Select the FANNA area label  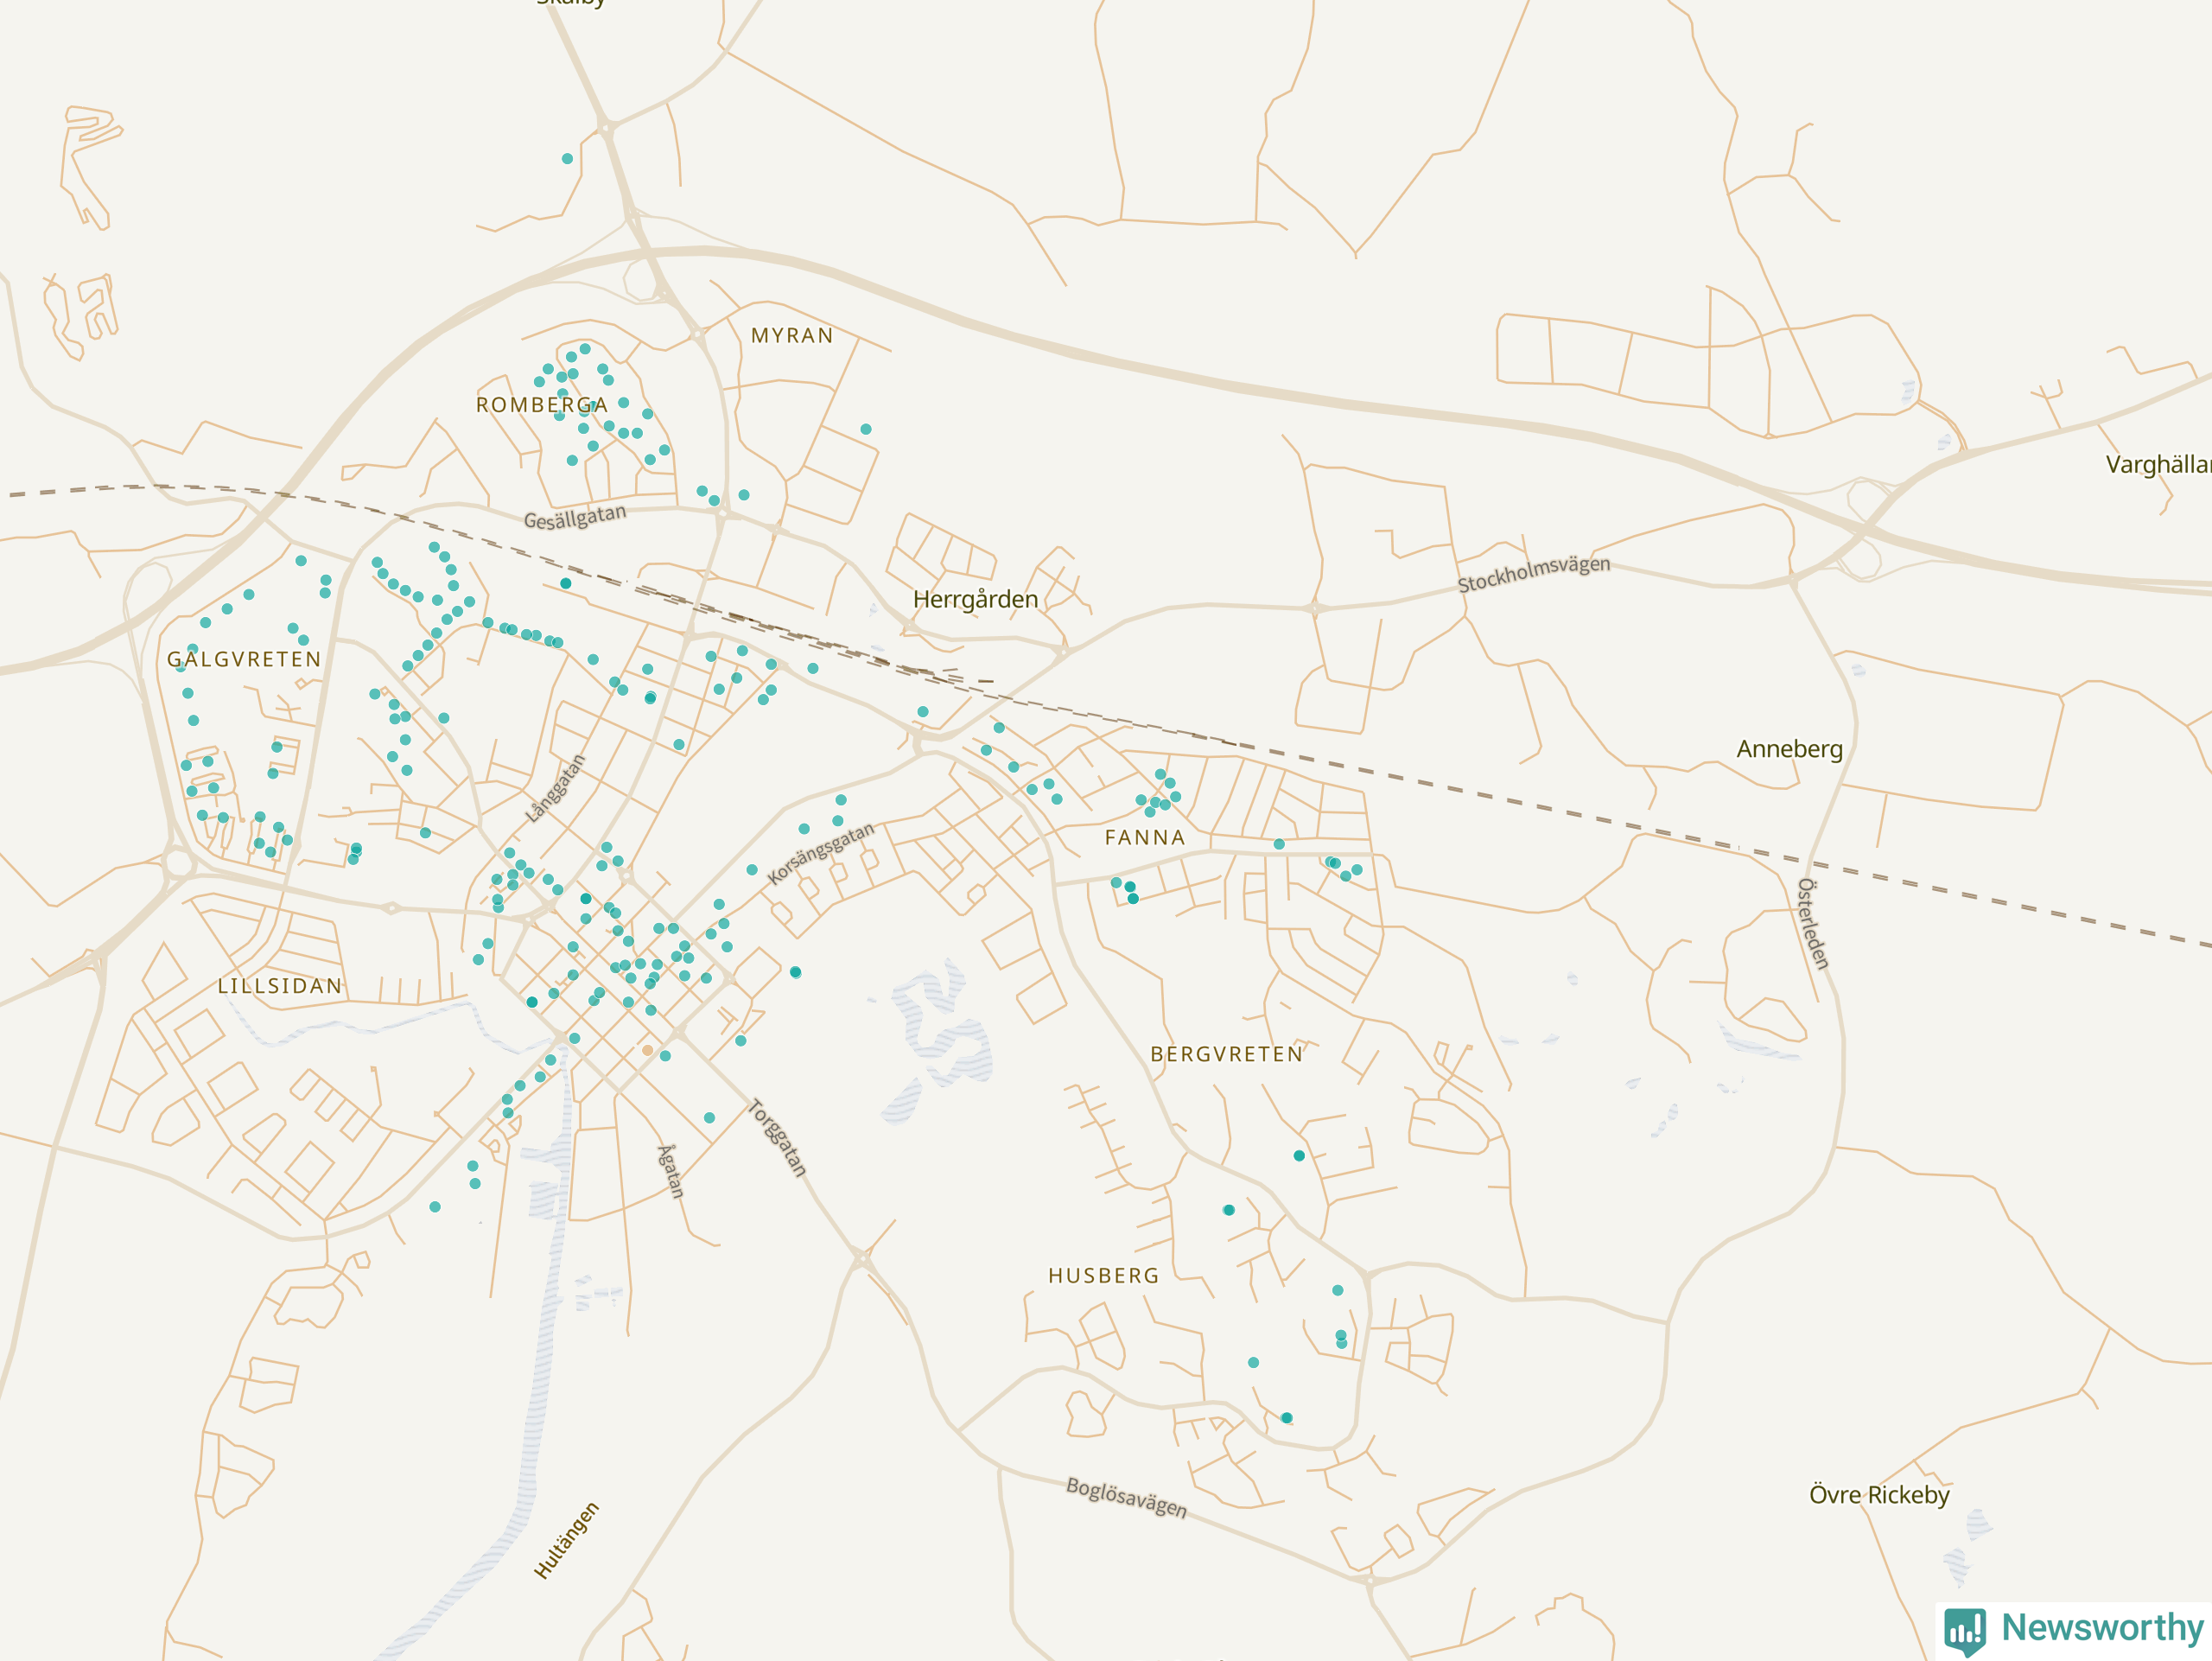point(1145,838)
